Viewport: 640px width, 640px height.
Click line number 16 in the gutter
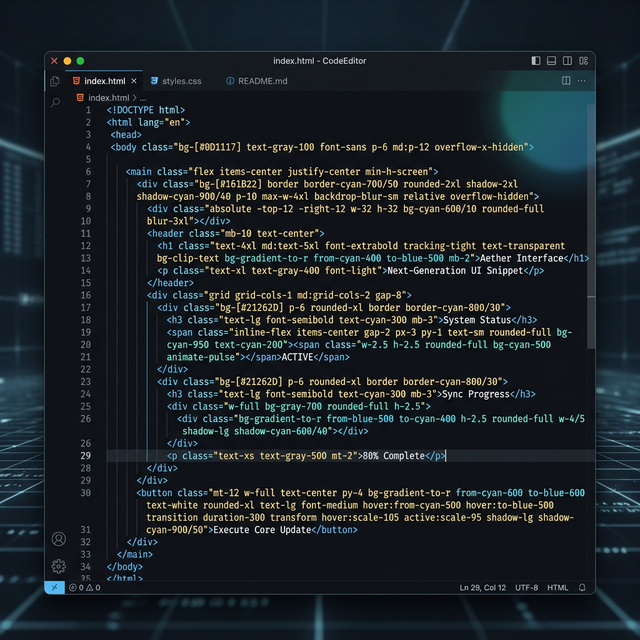[86, 295]
